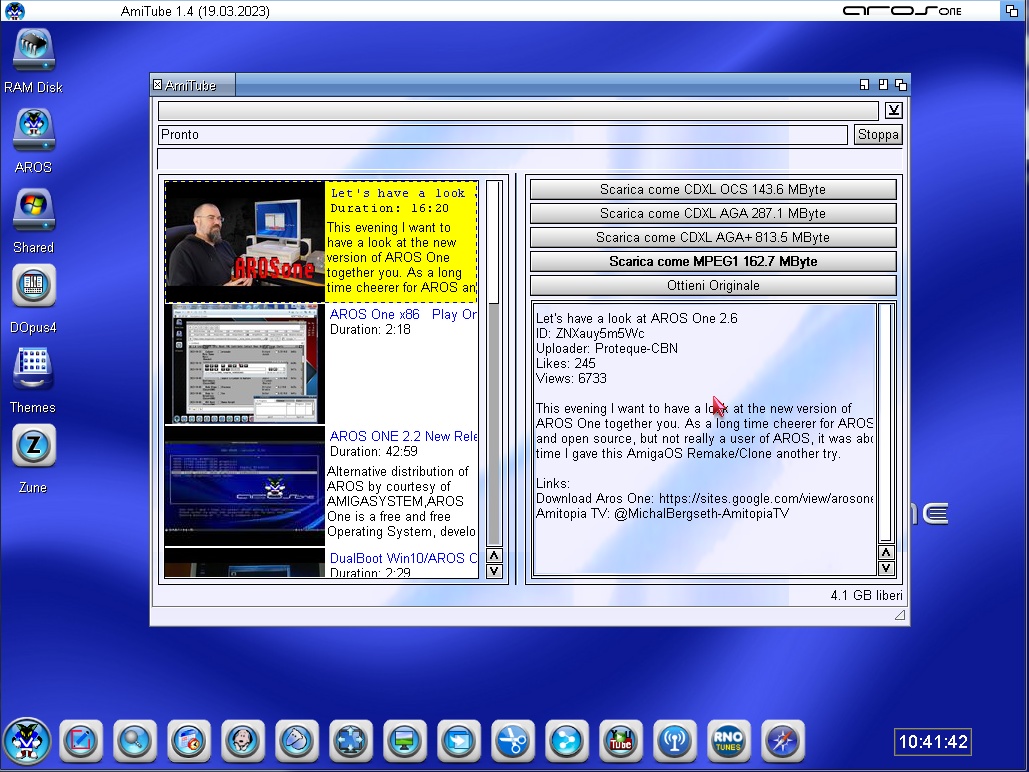
Task: Click the AmiTube window resize gadget
Action: [900, 615]
